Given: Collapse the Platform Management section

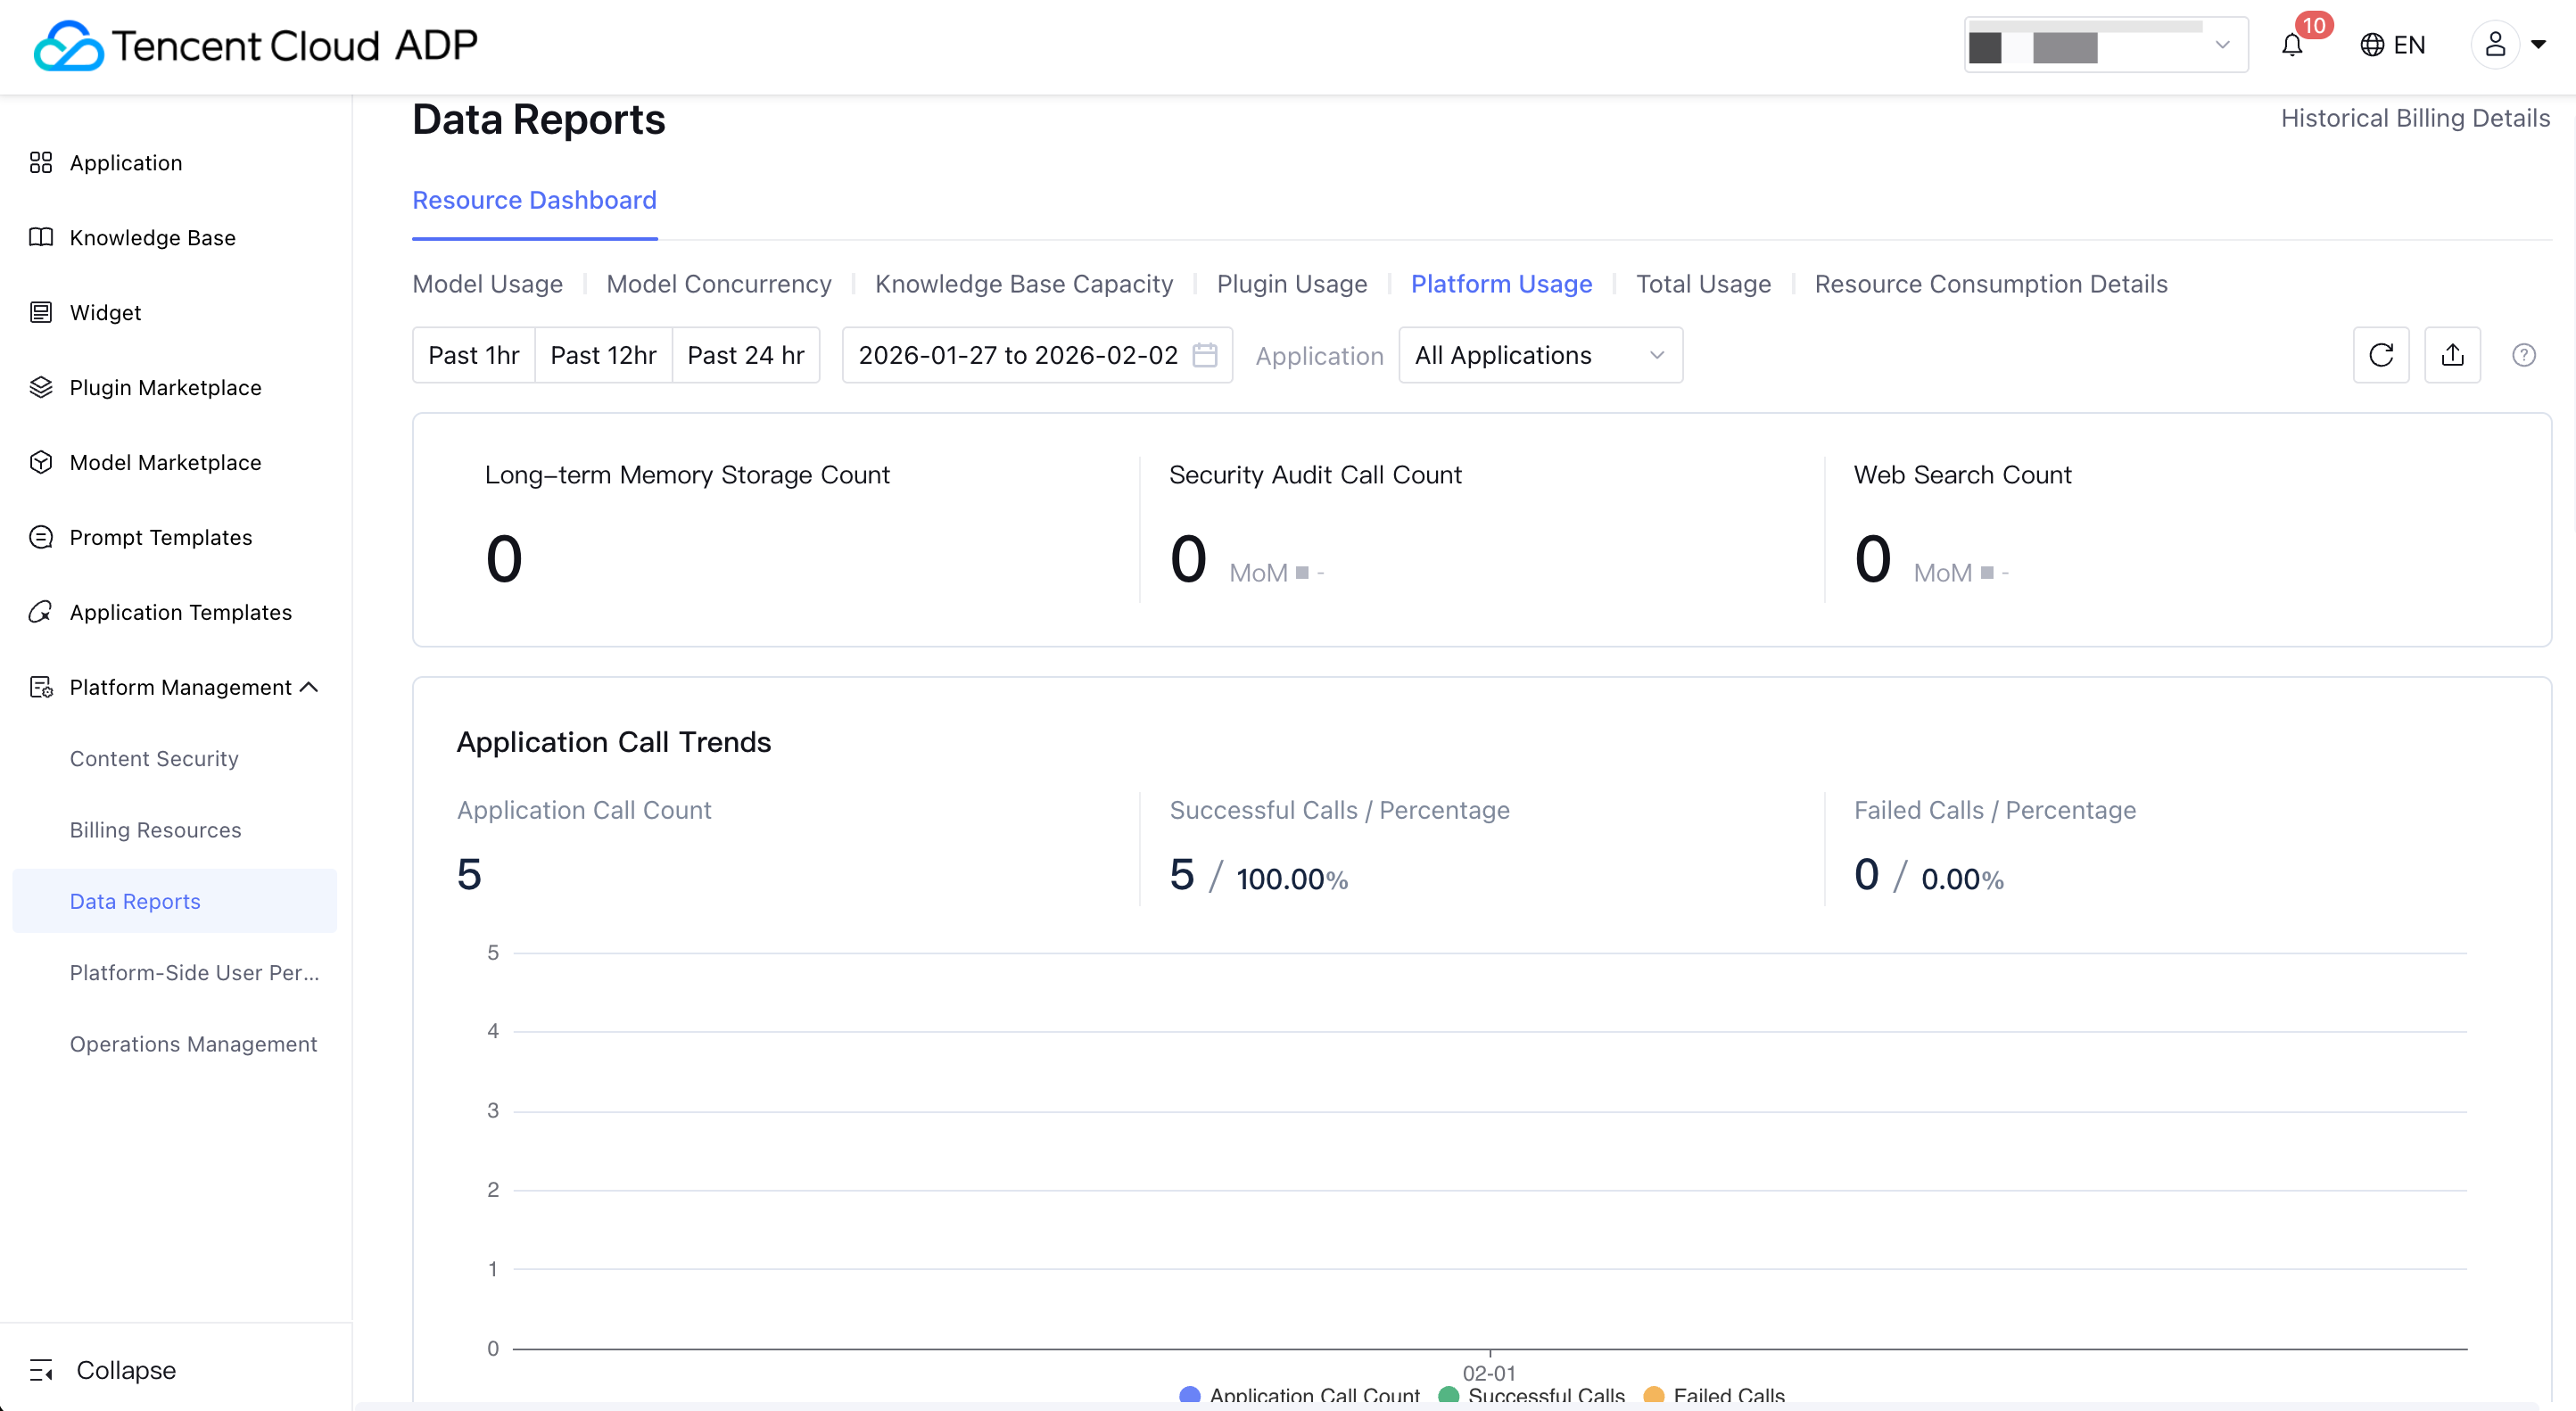Looking at the screenshot, I should tap(309, 687).
